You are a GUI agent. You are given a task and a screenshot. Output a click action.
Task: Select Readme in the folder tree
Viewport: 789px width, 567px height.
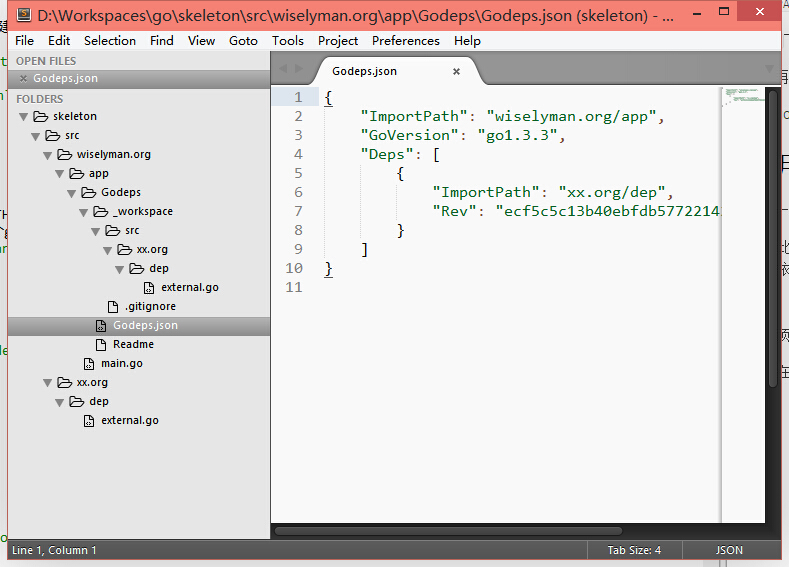[x=133, y=345]
